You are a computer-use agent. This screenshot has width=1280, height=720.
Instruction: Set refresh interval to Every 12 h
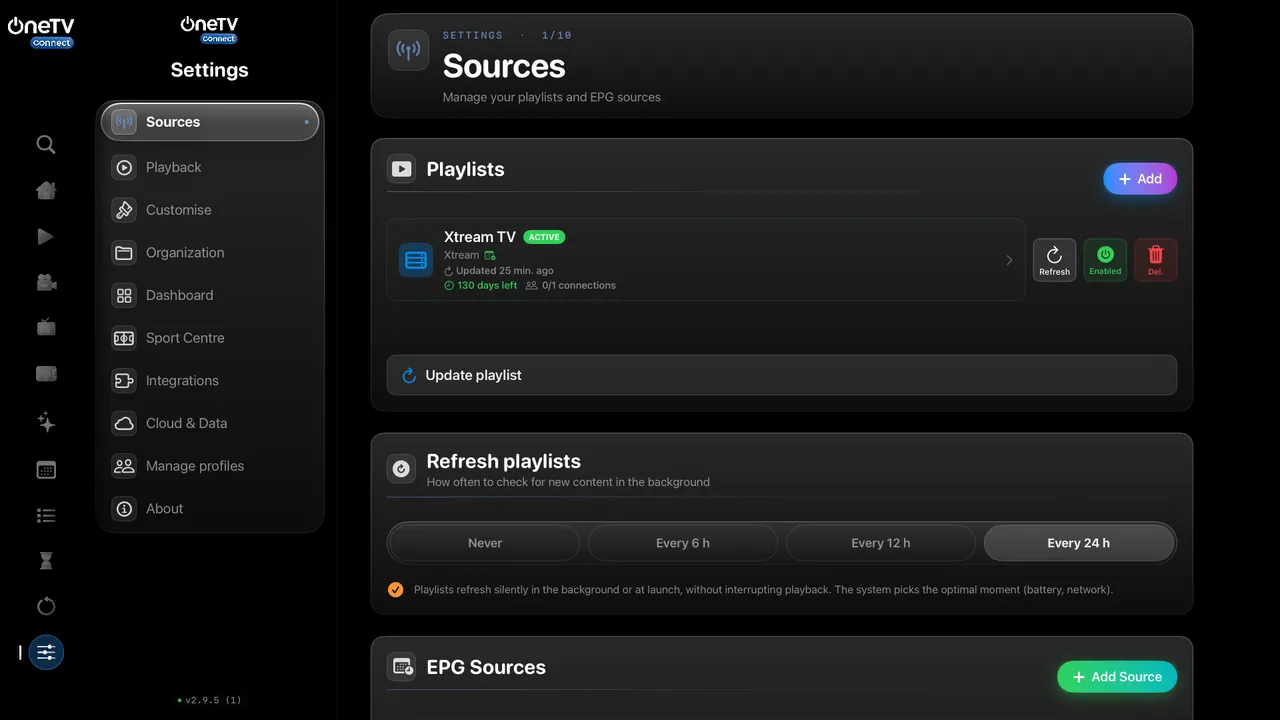pyautogui.click(x=881, y=543)
